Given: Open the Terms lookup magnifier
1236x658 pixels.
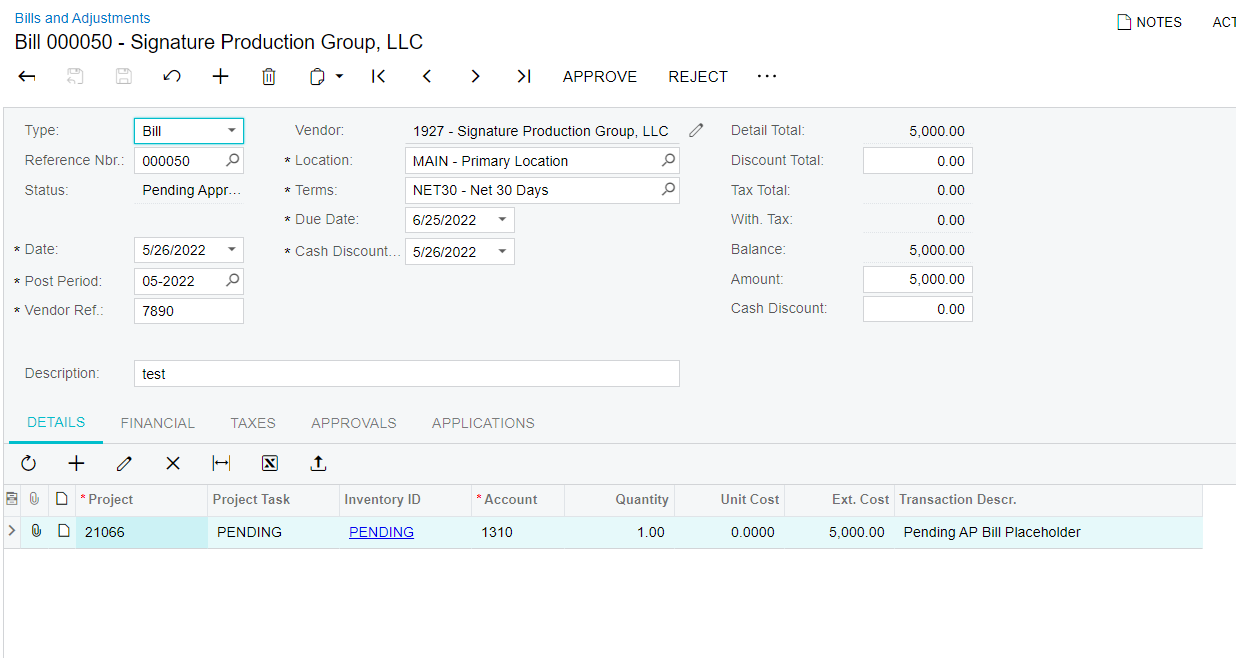Looking at the screenshot, I should [668, 189].
